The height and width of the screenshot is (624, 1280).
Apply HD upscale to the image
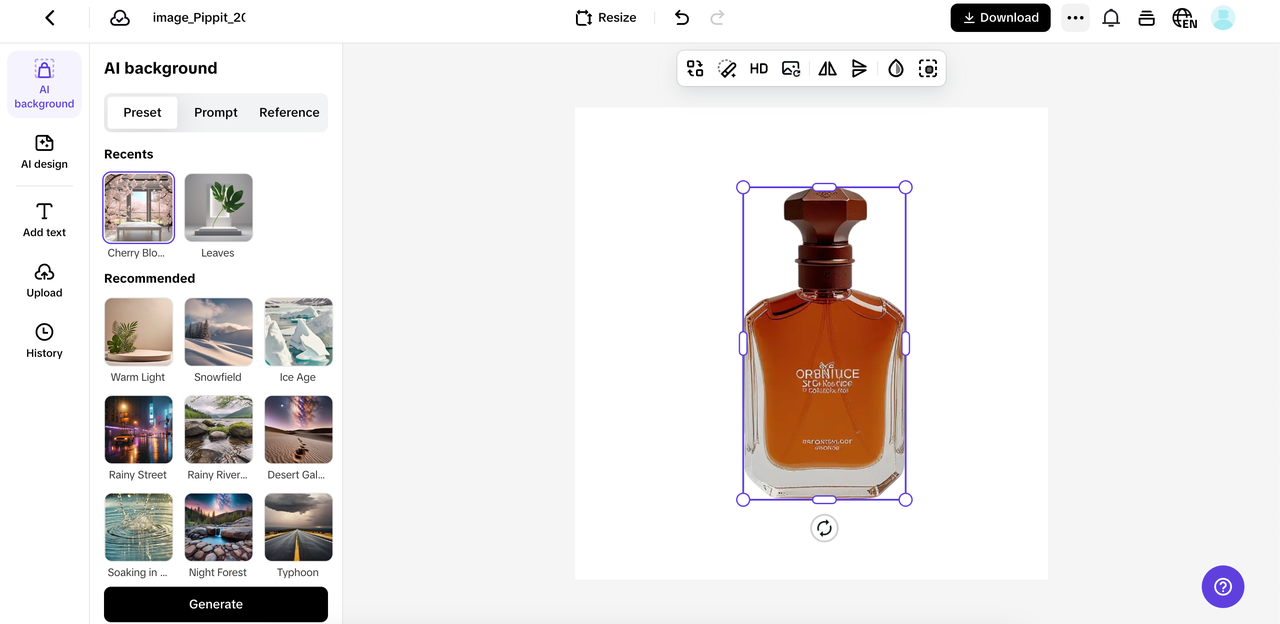[x=759, y=68]
